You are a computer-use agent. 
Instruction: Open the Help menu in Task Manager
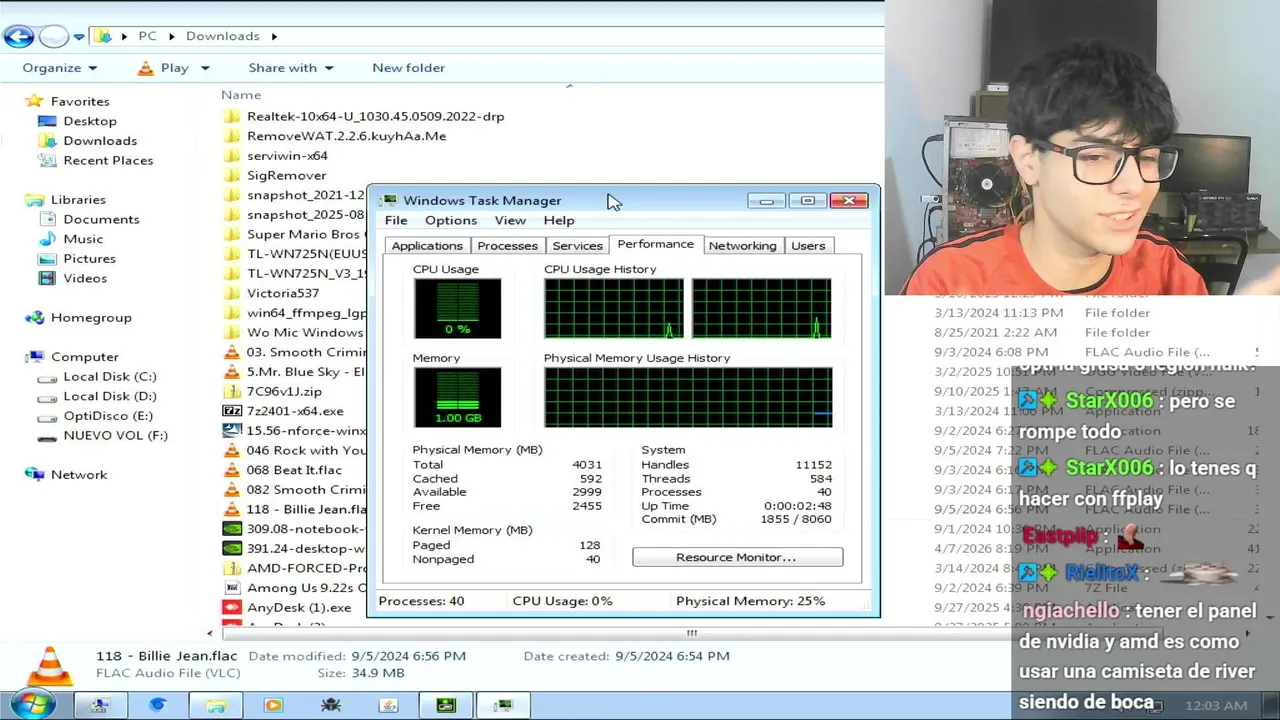pos(559,220)
